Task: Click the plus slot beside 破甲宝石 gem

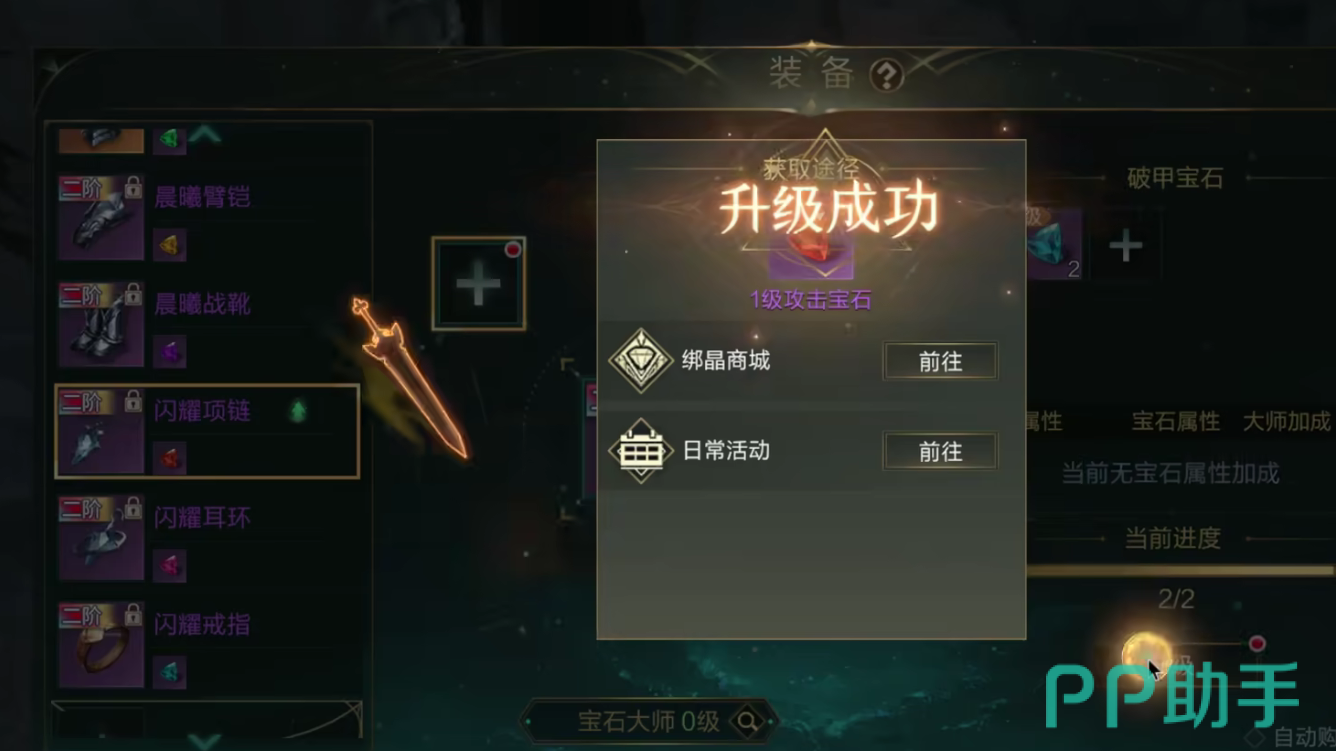Action: pyautogui.click(x=1126, y=245)
